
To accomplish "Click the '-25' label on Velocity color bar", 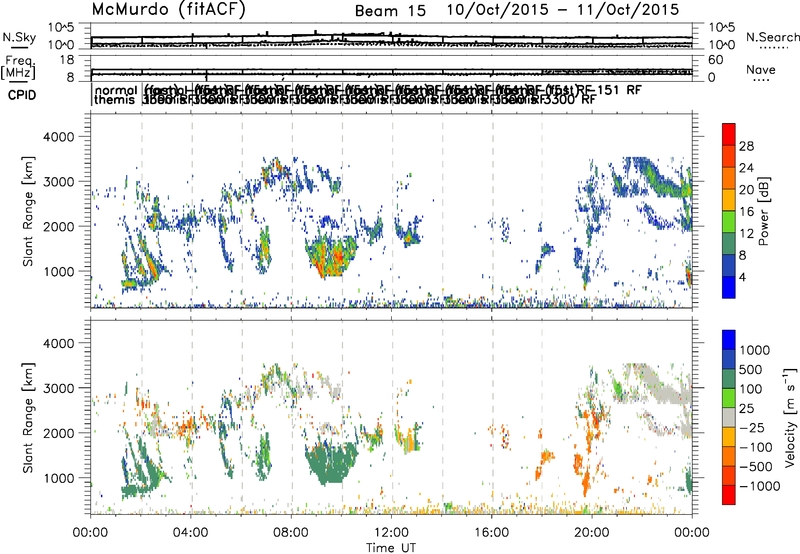I will point(751,427).
